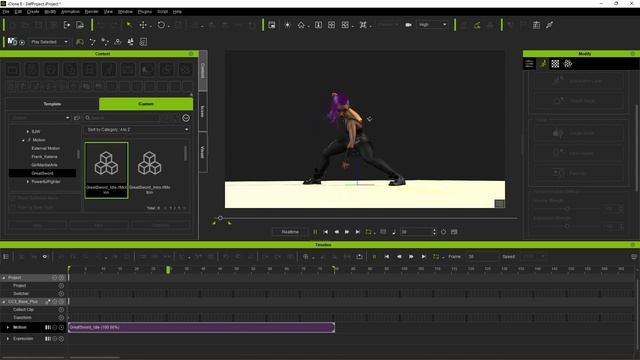Click the light star icon in toolbar
This screenshot has width=640, height=360.
click(287, 25)
